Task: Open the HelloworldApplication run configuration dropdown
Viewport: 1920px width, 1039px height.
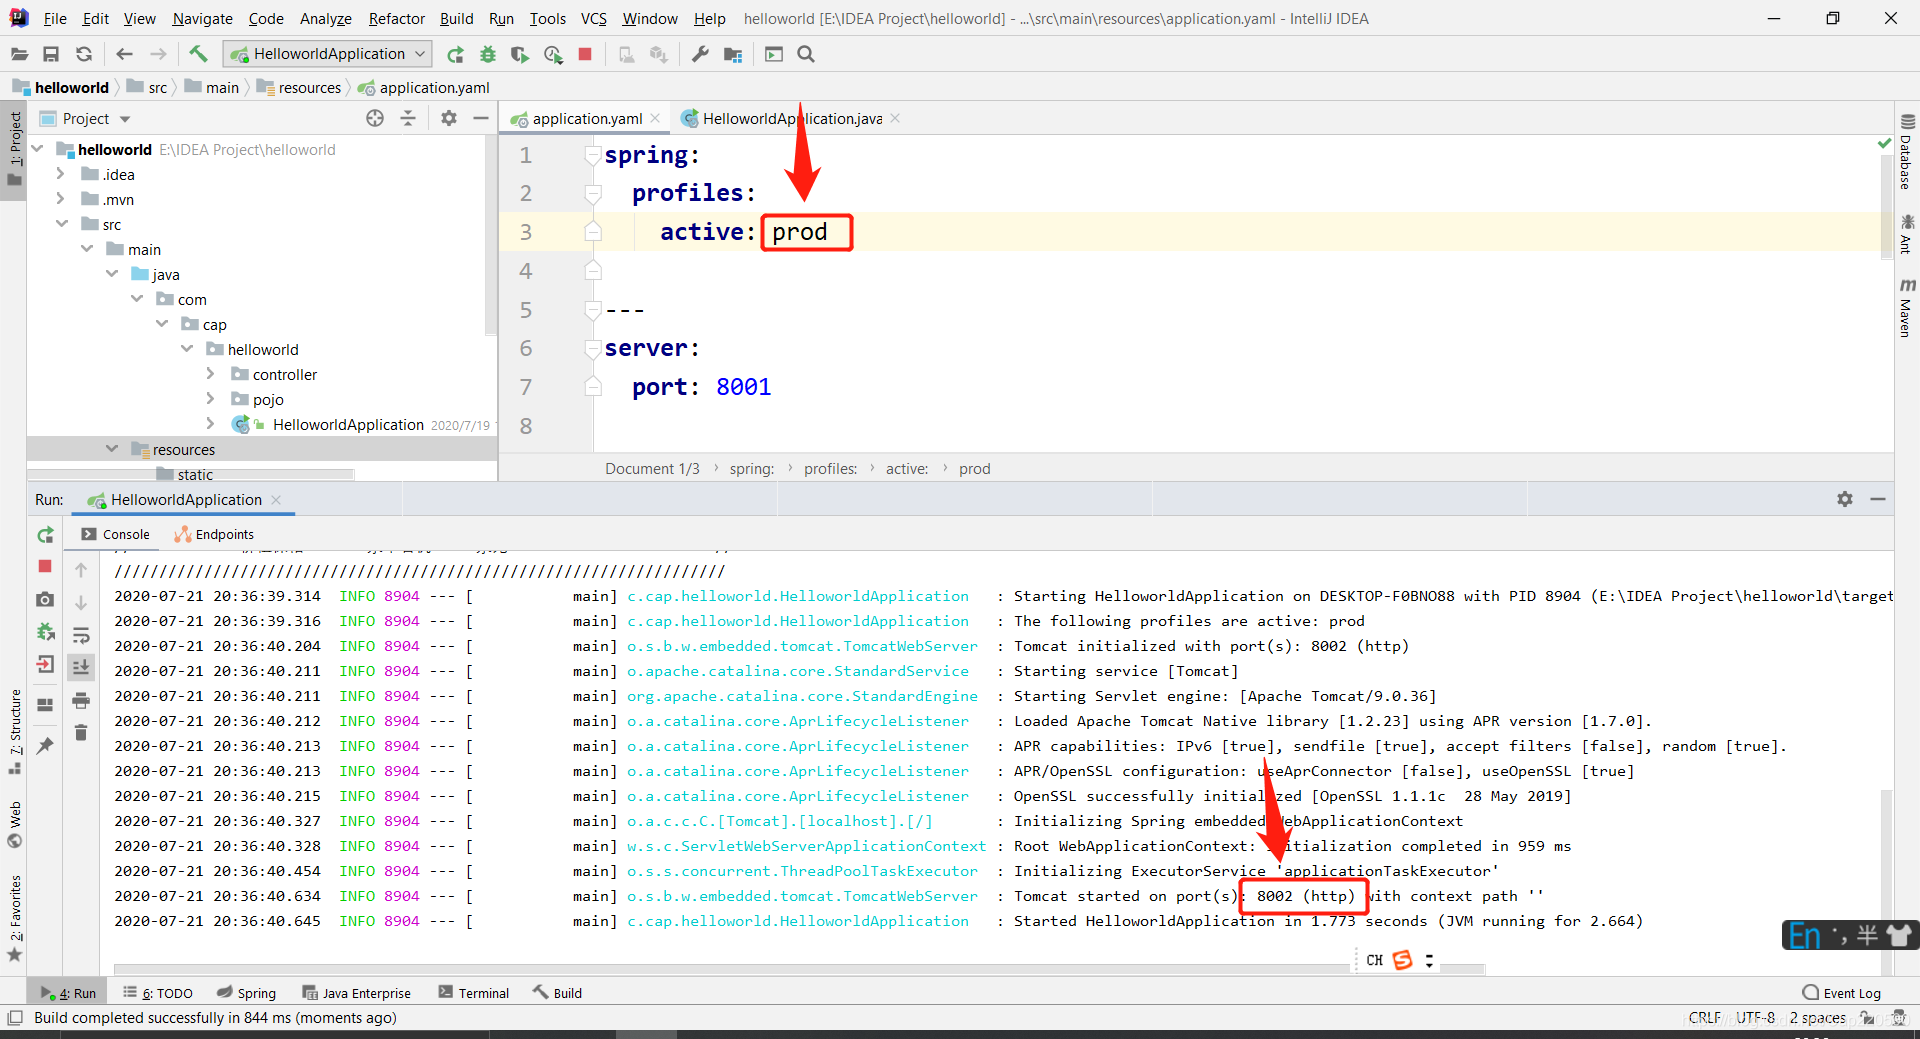Action: 328,54
